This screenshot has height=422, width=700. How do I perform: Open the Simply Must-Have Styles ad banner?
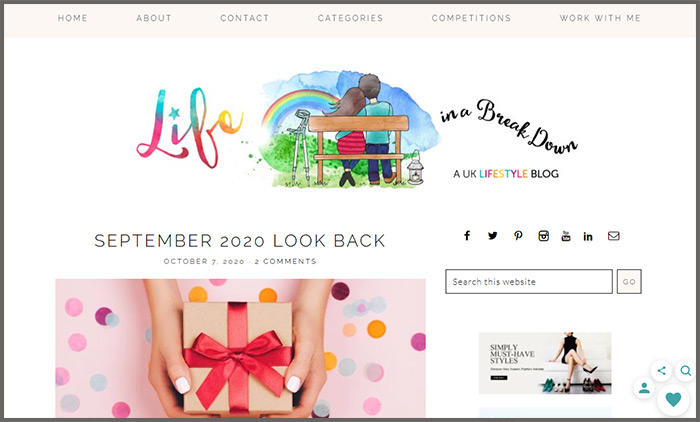(x=545, y=363)
